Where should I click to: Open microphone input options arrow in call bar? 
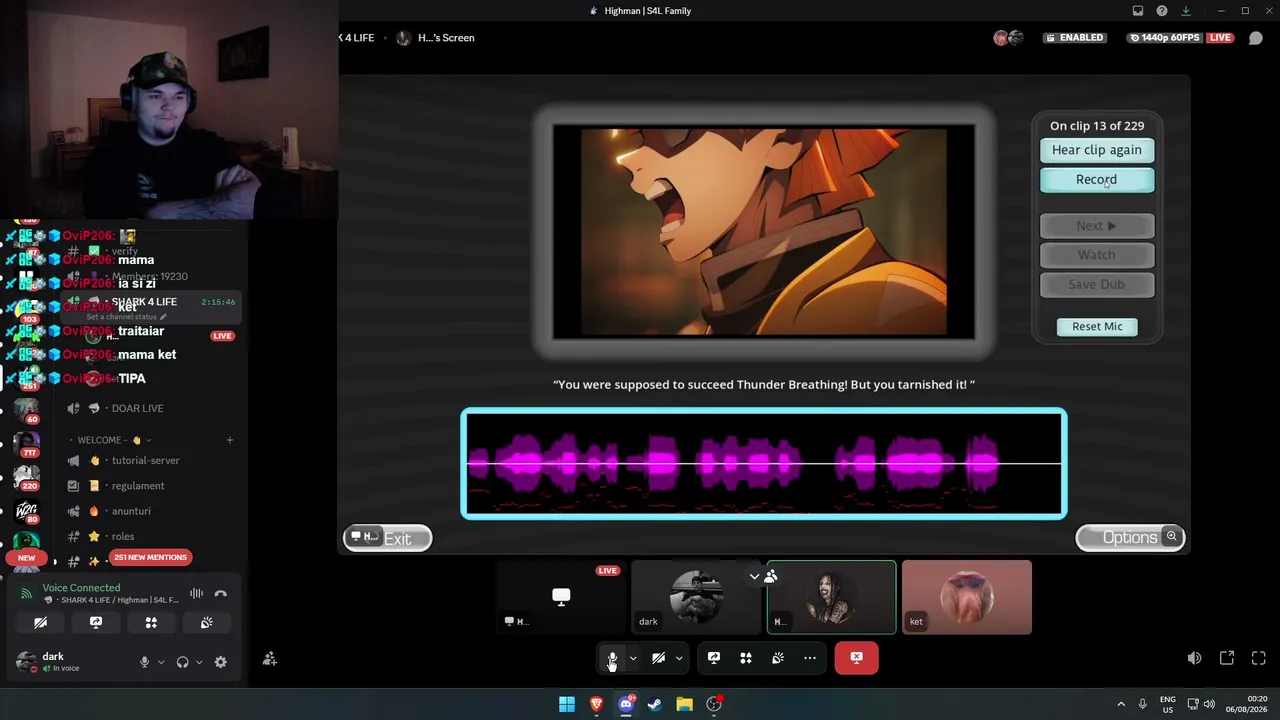point(633,658)
